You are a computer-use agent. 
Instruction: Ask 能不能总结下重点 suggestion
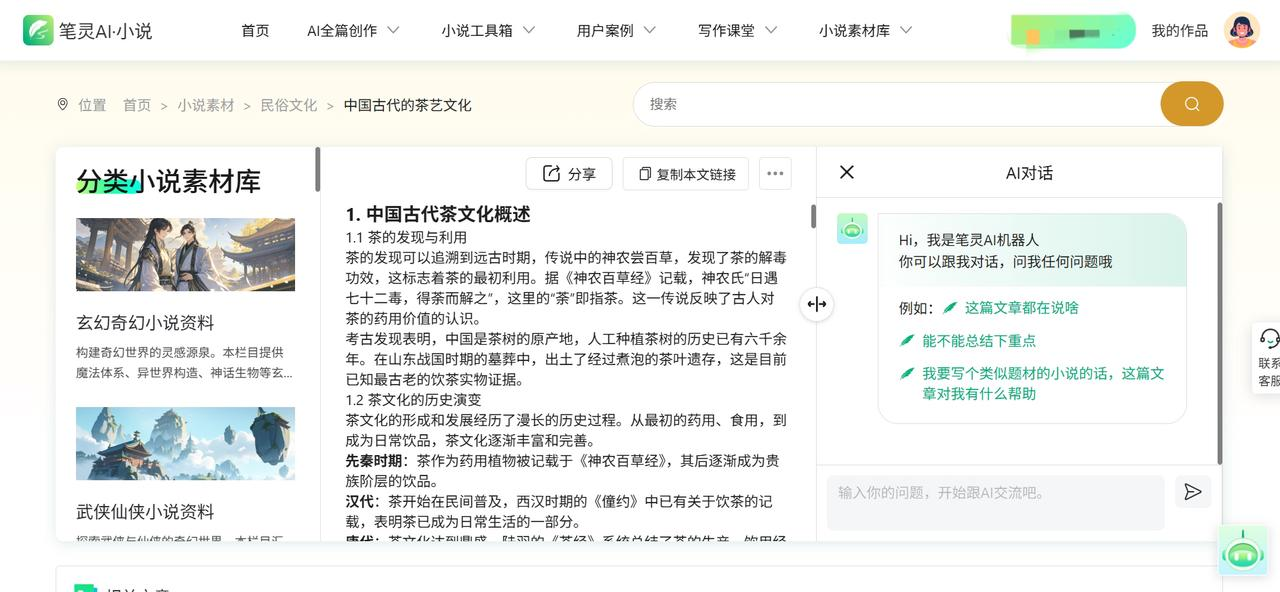[979, 340]
